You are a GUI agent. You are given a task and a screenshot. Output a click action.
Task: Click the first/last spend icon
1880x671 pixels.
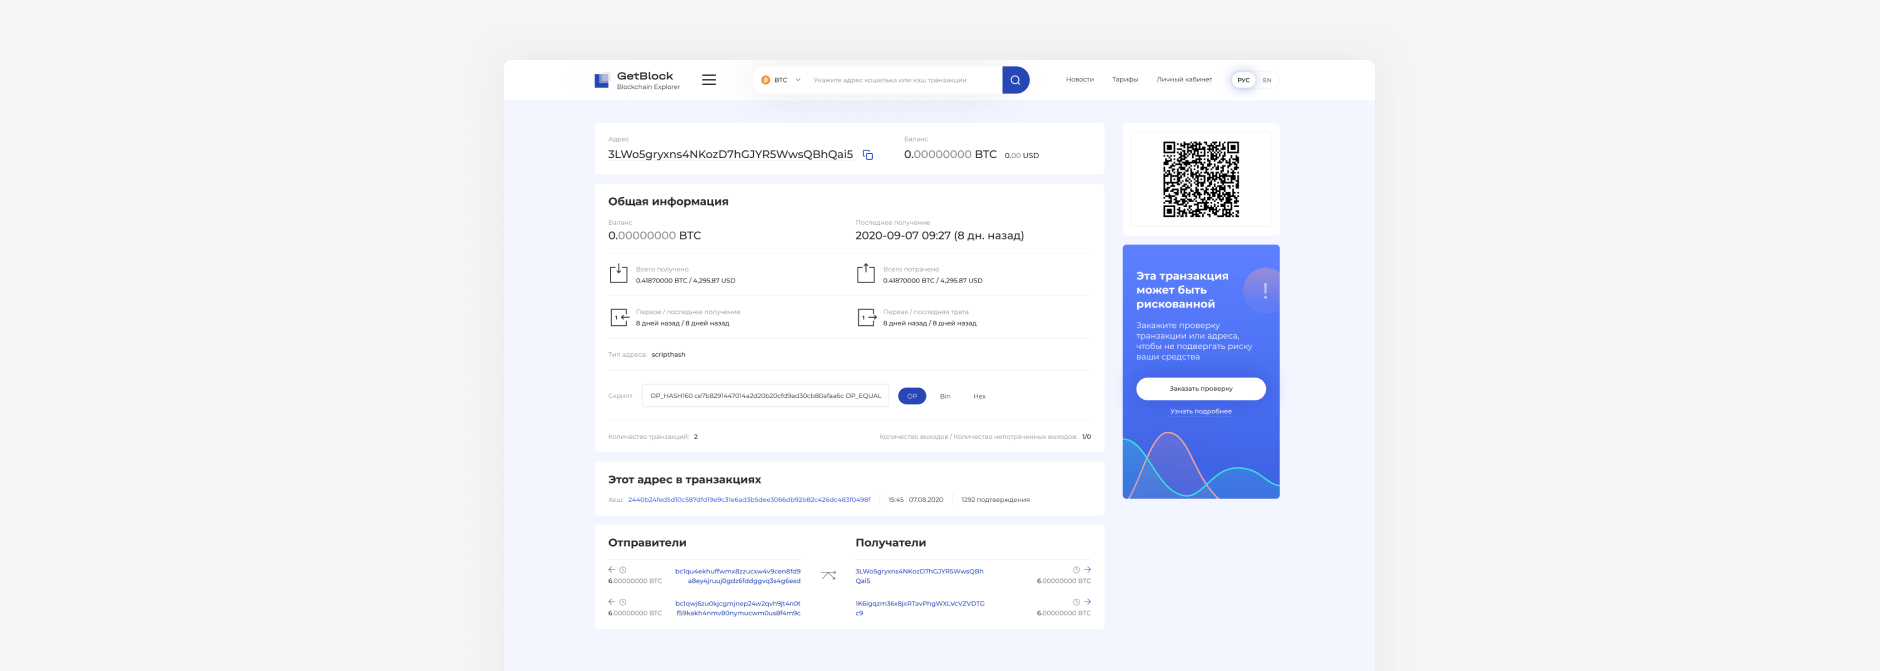click(866, 317)
